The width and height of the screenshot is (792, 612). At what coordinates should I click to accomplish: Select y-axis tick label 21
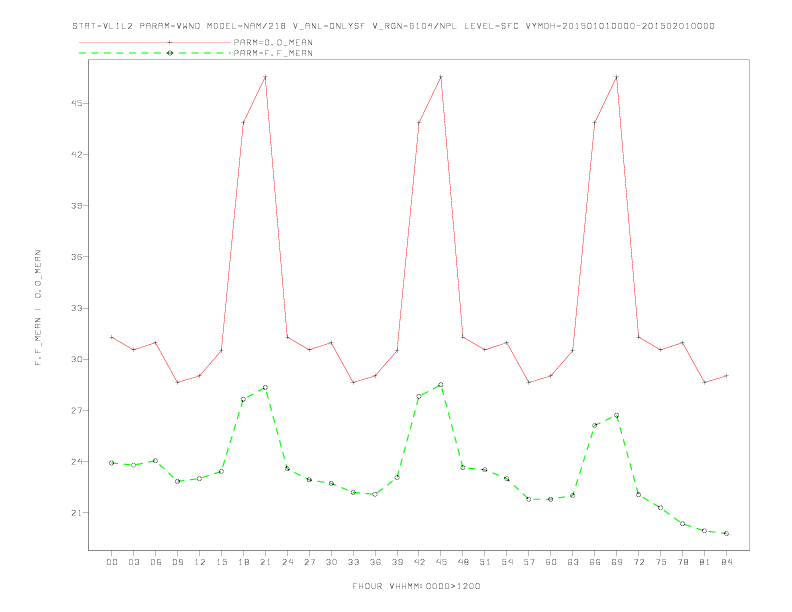pos(76,513)
